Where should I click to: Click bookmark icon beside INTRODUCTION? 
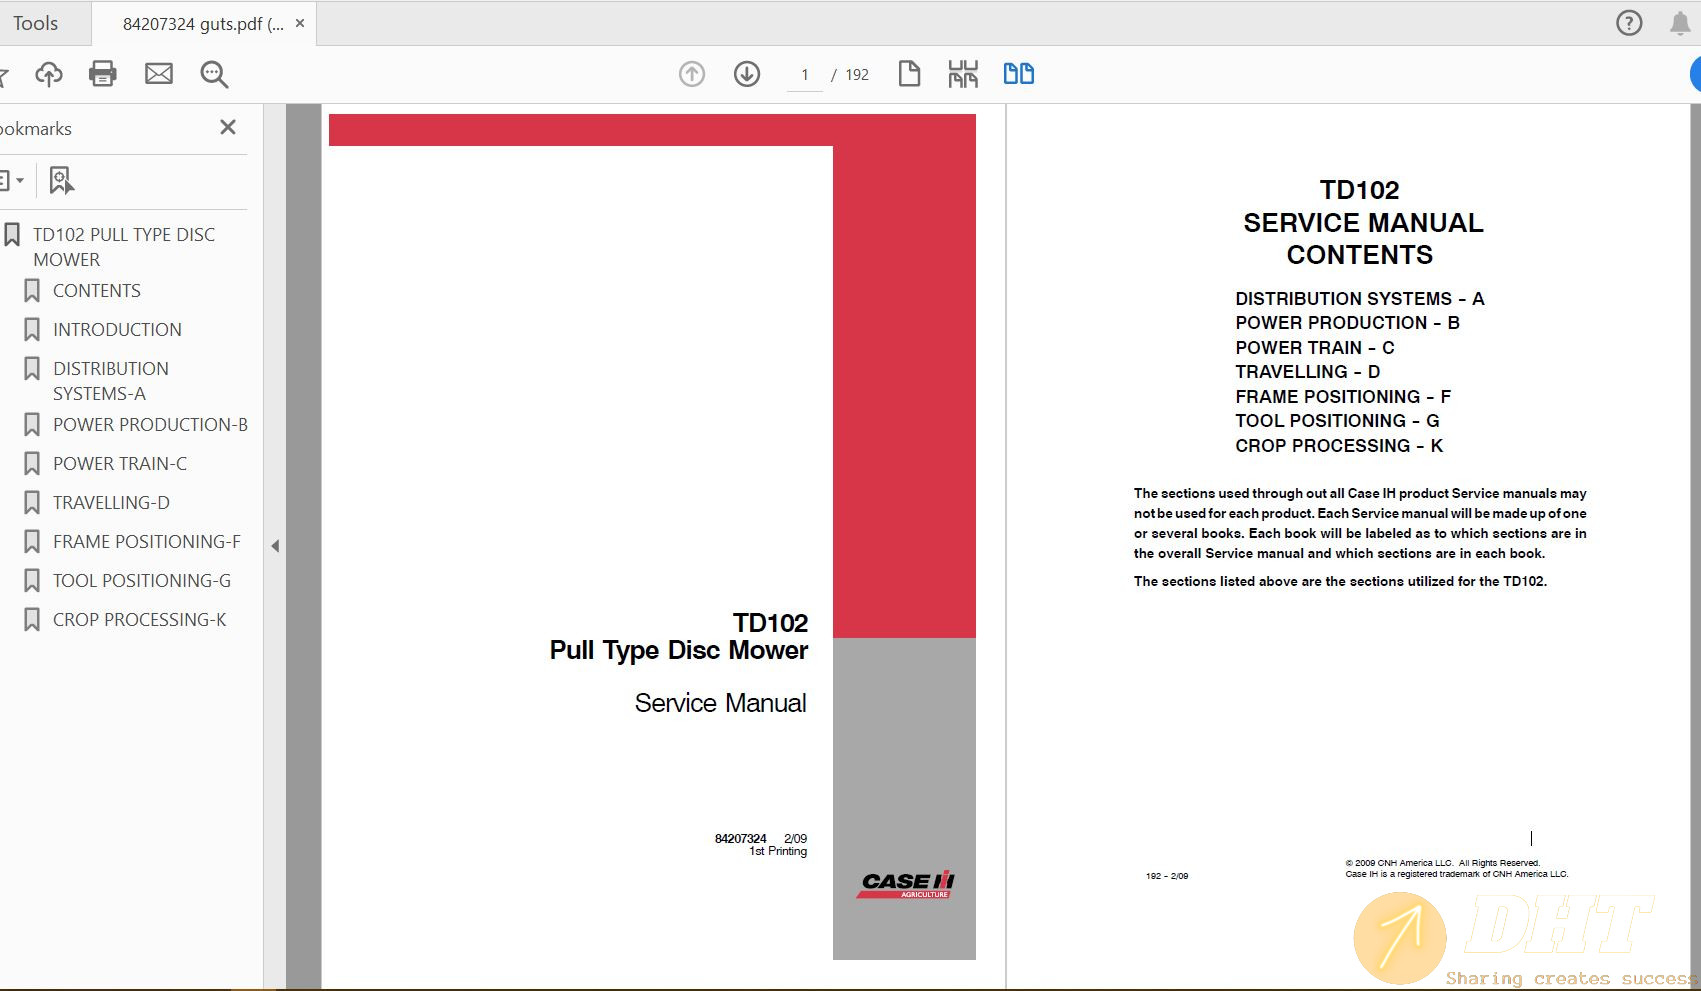(x=32, y=330)
